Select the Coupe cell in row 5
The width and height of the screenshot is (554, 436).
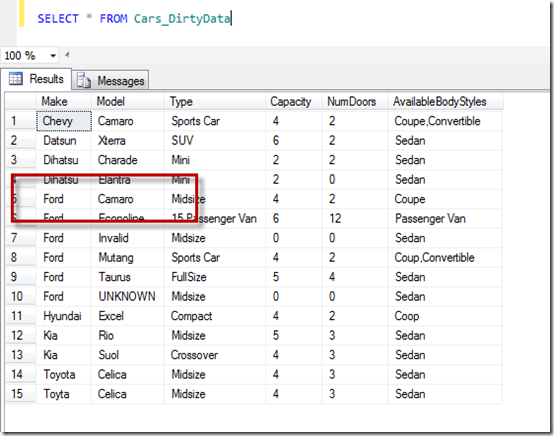(x=445, y=199)
